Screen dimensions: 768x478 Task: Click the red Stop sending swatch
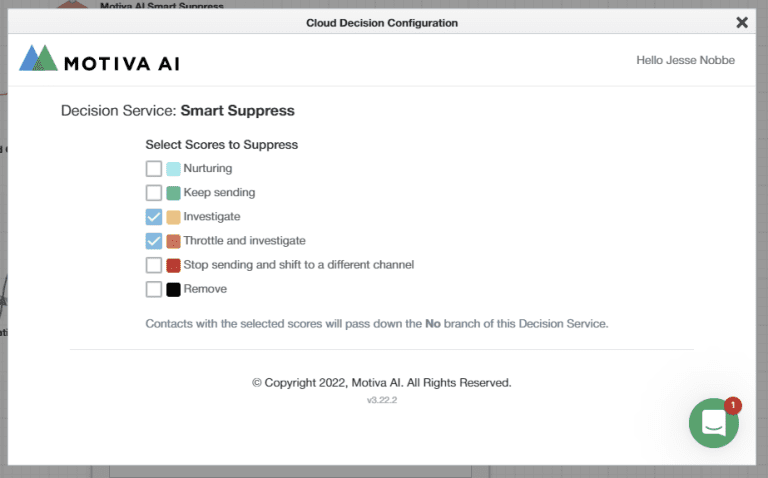tap(173, 265)
